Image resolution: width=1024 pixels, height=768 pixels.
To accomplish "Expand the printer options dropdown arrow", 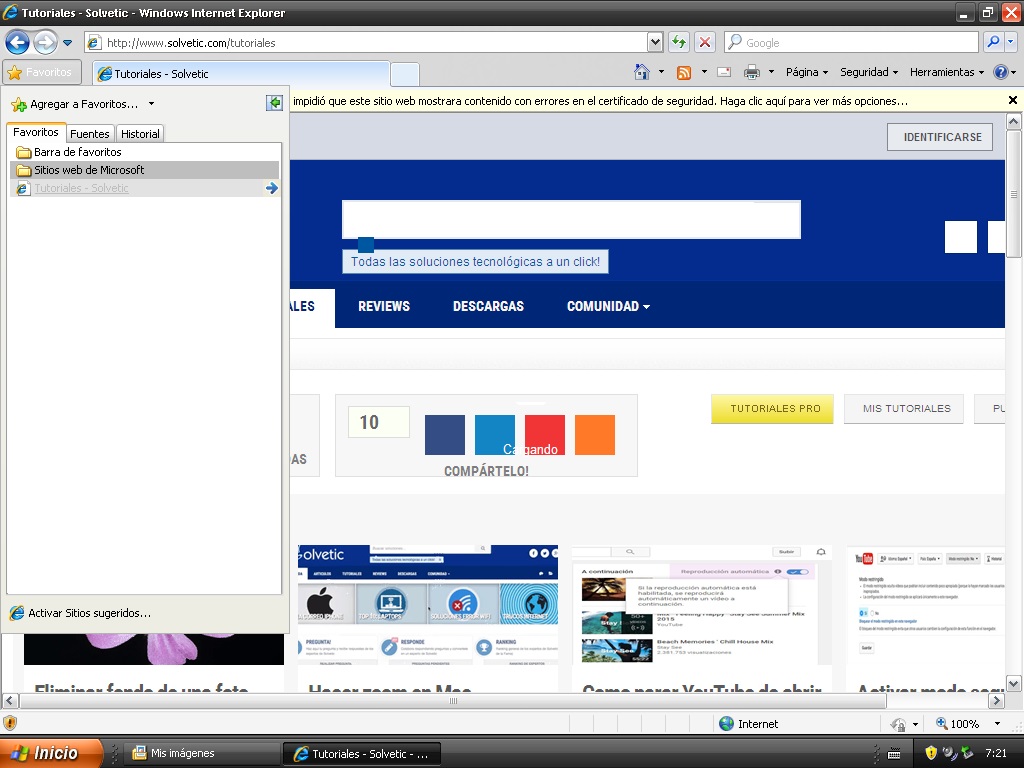I will pyautogui.click(x=771, y=72).
